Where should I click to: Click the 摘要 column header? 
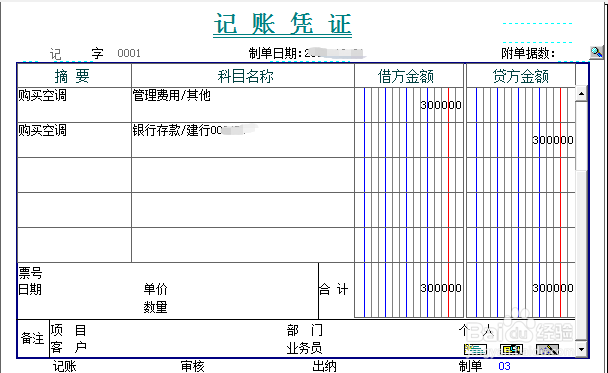point(74,76)
